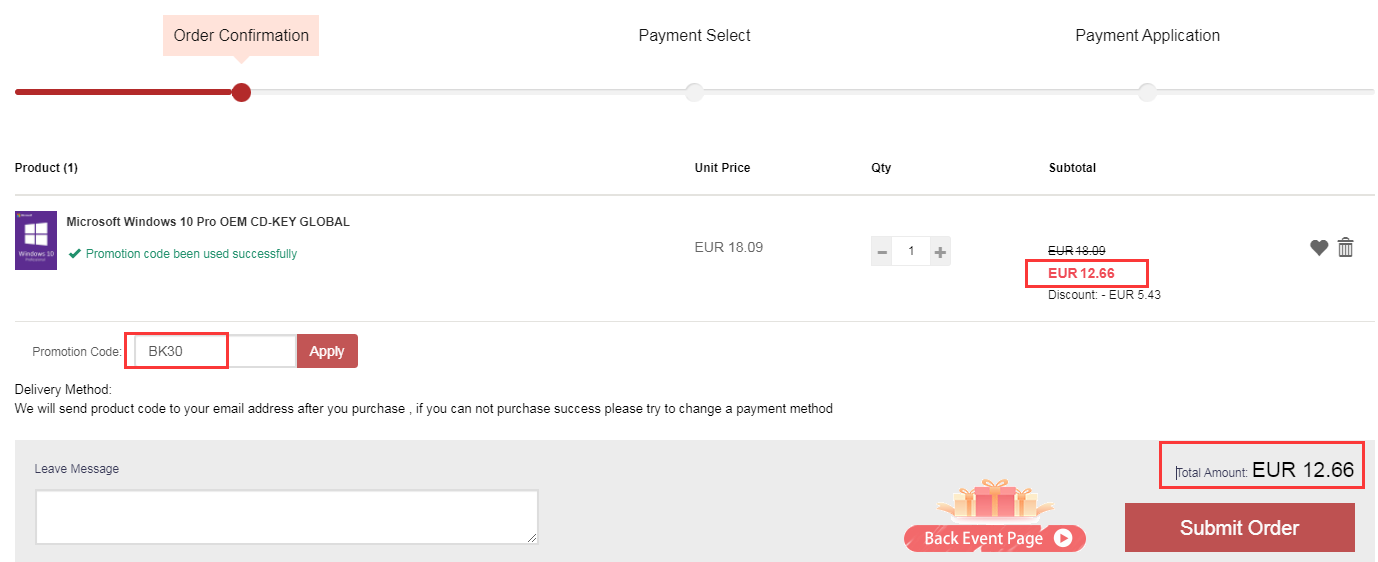Increase quantity with the plus button
Image resolution: width=1378 pixels, height=562 pixels.
point(940,252)
